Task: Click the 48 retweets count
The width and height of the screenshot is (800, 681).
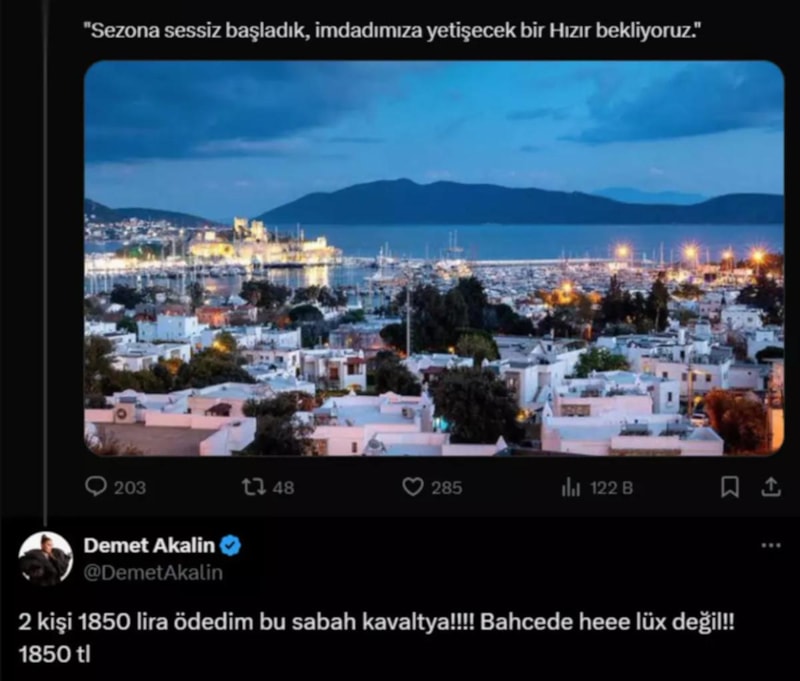Action: tap(283, 488)
